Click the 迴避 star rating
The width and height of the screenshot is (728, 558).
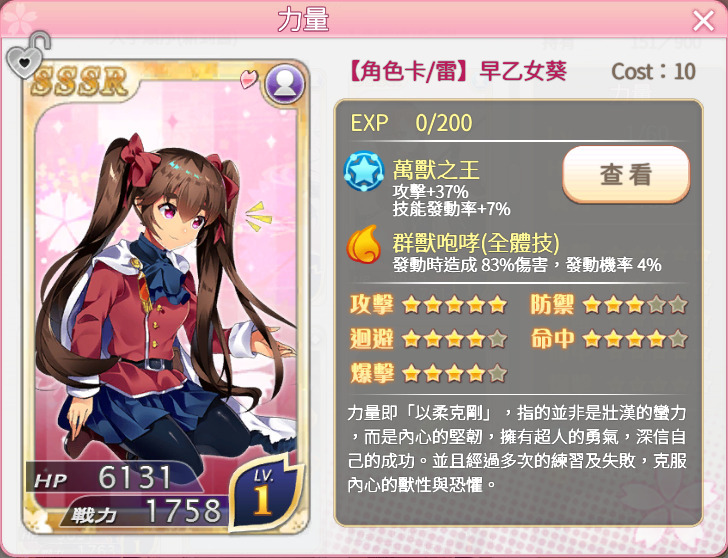tap(428, 339)
